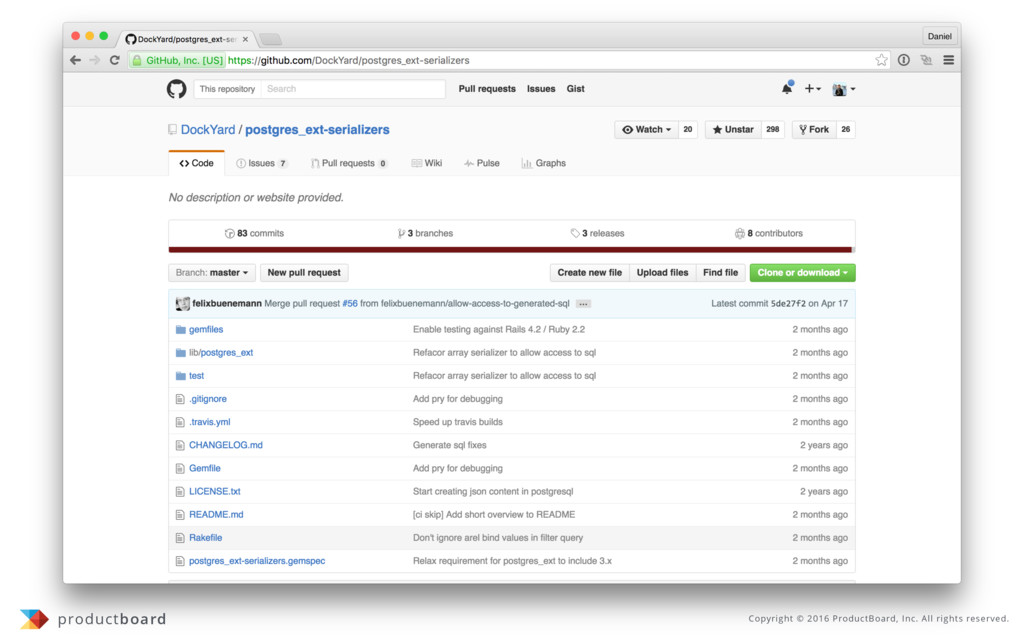Open the Graphs tab

[543, 163]
